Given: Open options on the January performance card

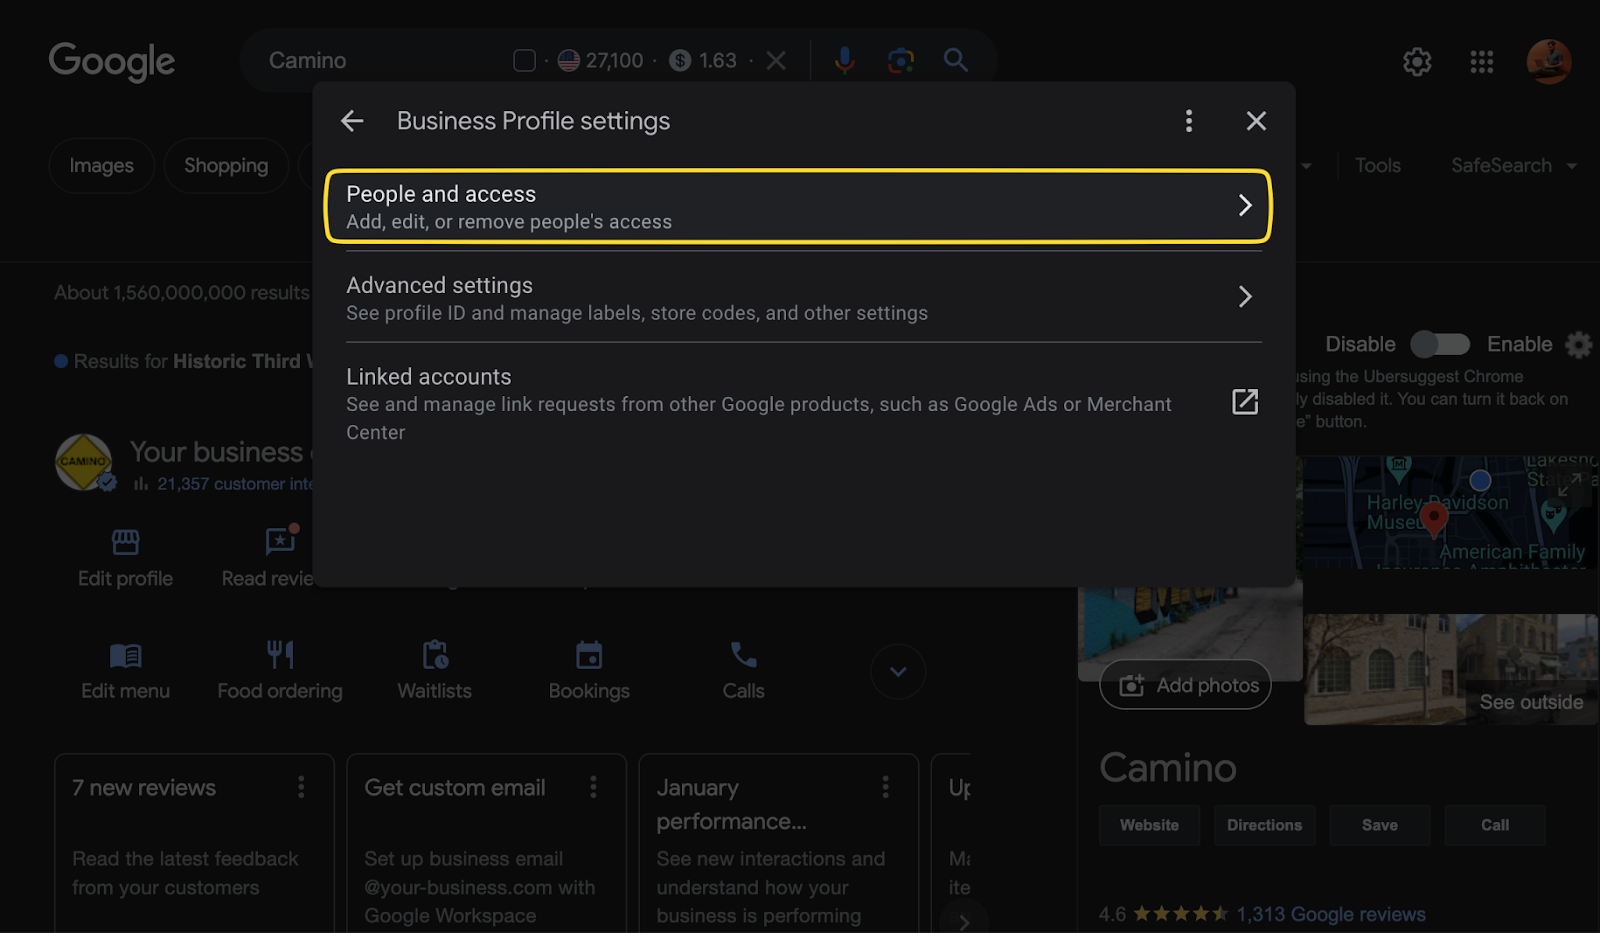Looking at the screenshot, I should coord(885,787).
